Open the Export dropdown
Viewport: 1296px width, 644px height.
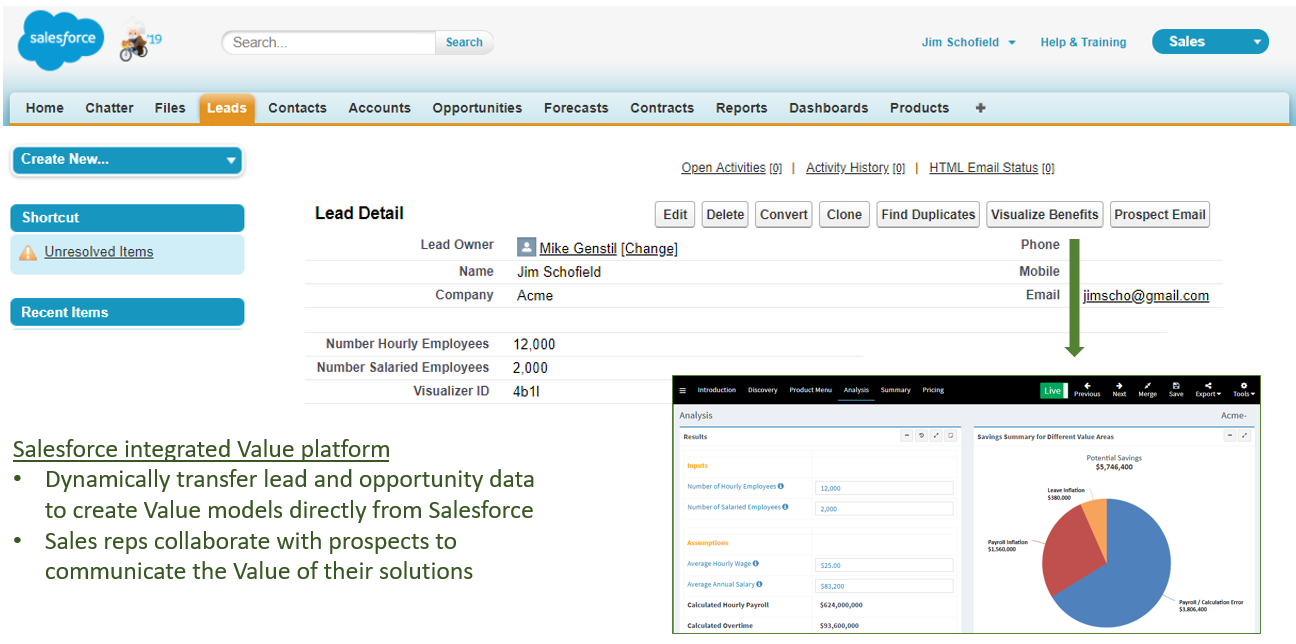tap(1208, 389)
